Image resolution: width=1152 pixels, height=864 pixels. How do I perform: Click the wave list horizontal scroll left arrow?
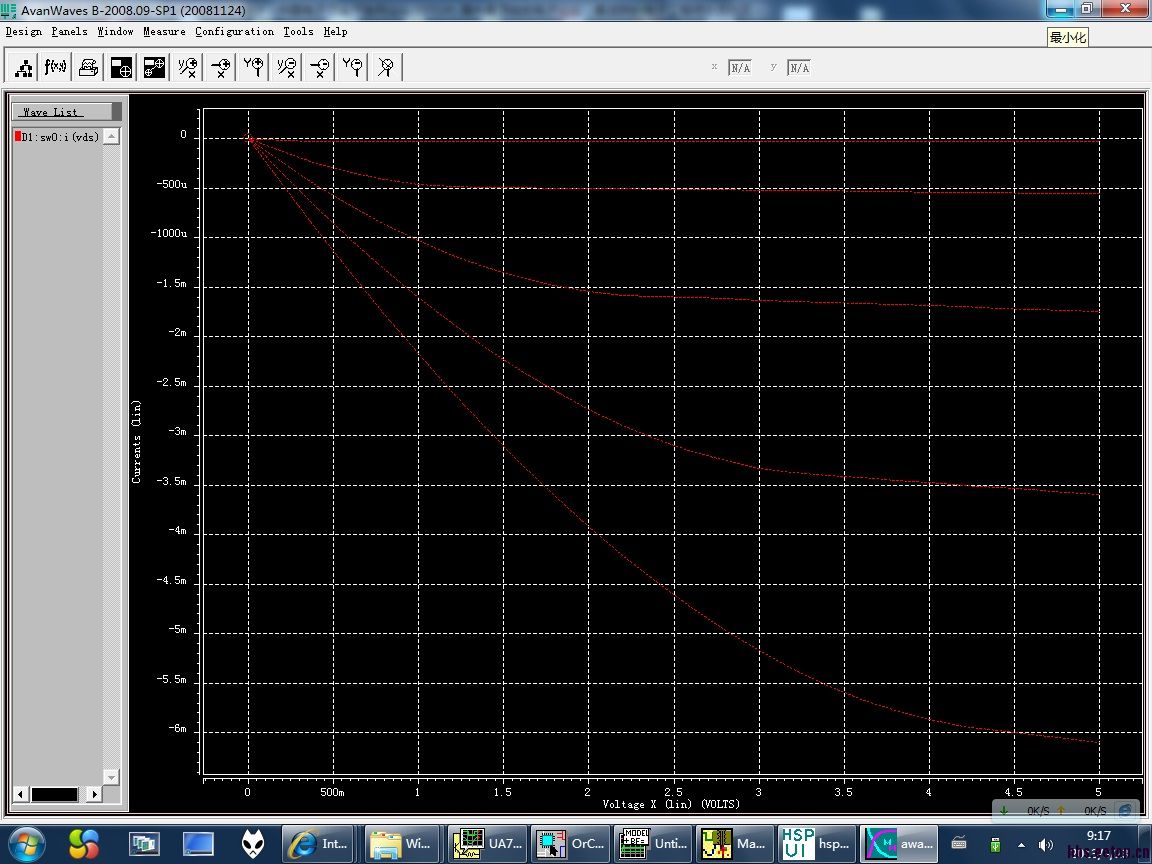20,794
